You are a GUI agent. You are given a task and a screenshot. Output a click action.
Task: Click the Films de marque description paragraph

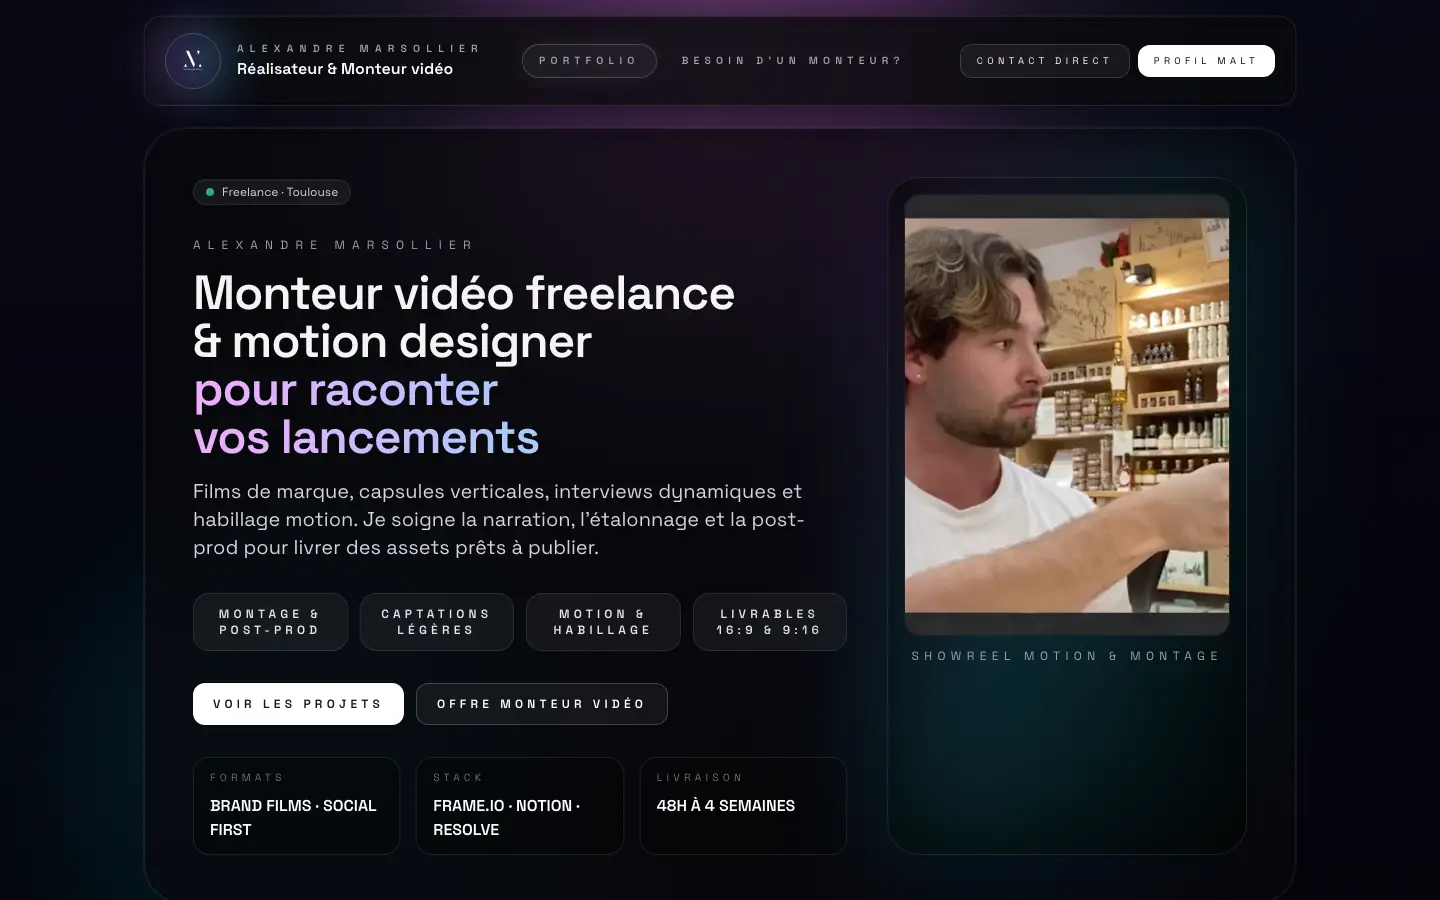pyautogui.click(x=499, y=519)
